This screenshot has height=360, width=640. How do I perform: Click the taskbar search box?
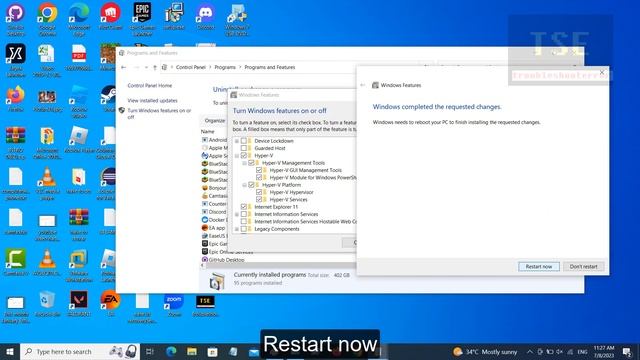click(x=80, y=351)
